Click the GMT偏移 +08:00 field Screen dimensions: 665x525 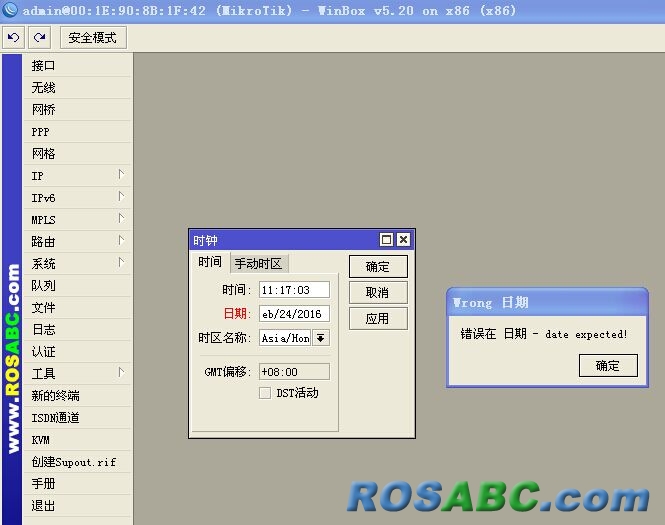click(x=294, y=372)
